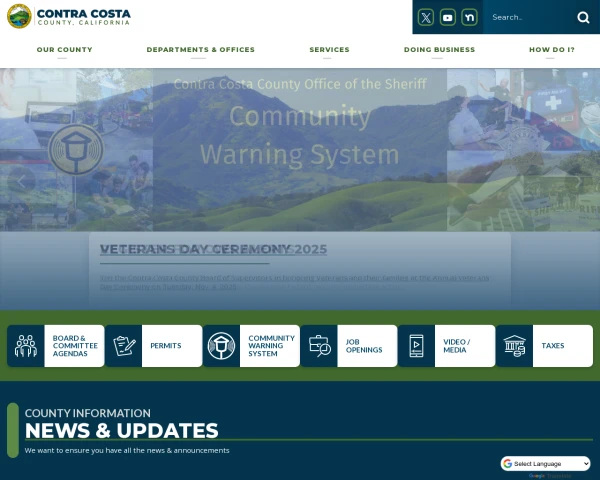Image resolution: width=600 pixels, height=480 pixels.
Task: Open the Departments & Offices menu
Action: 201,50
